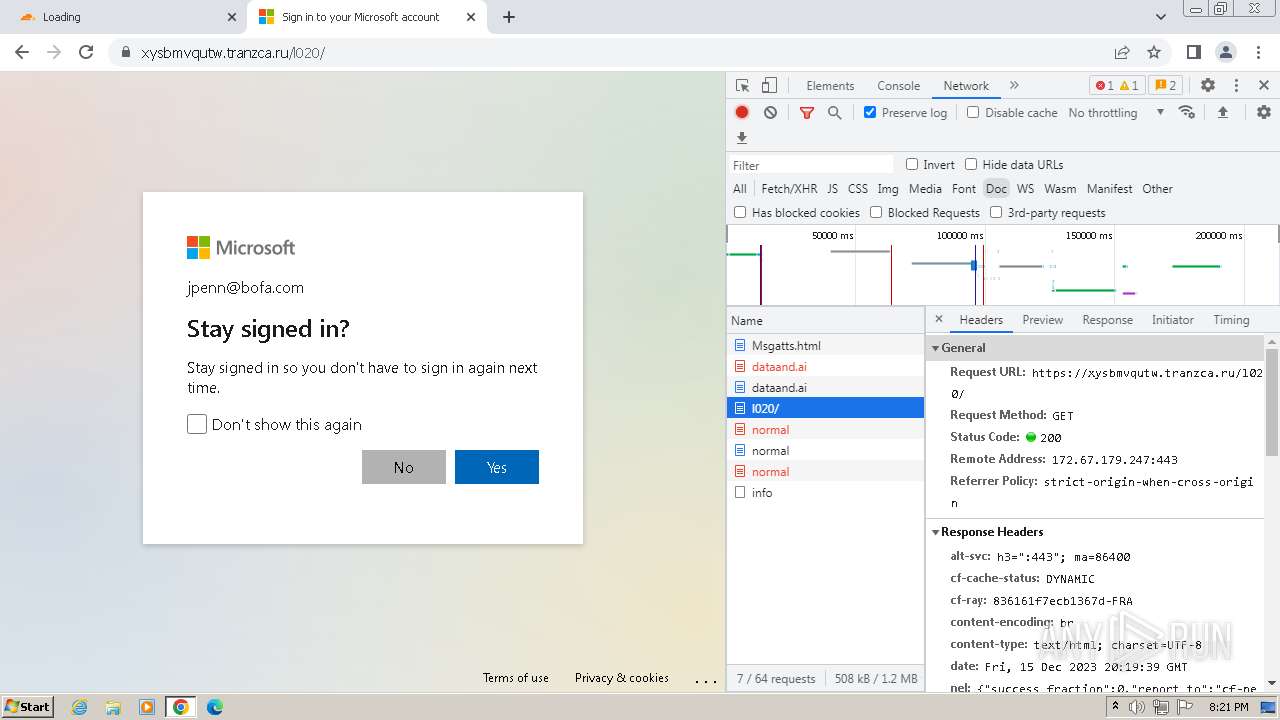Filter requests by Doc type

[996, 189]
